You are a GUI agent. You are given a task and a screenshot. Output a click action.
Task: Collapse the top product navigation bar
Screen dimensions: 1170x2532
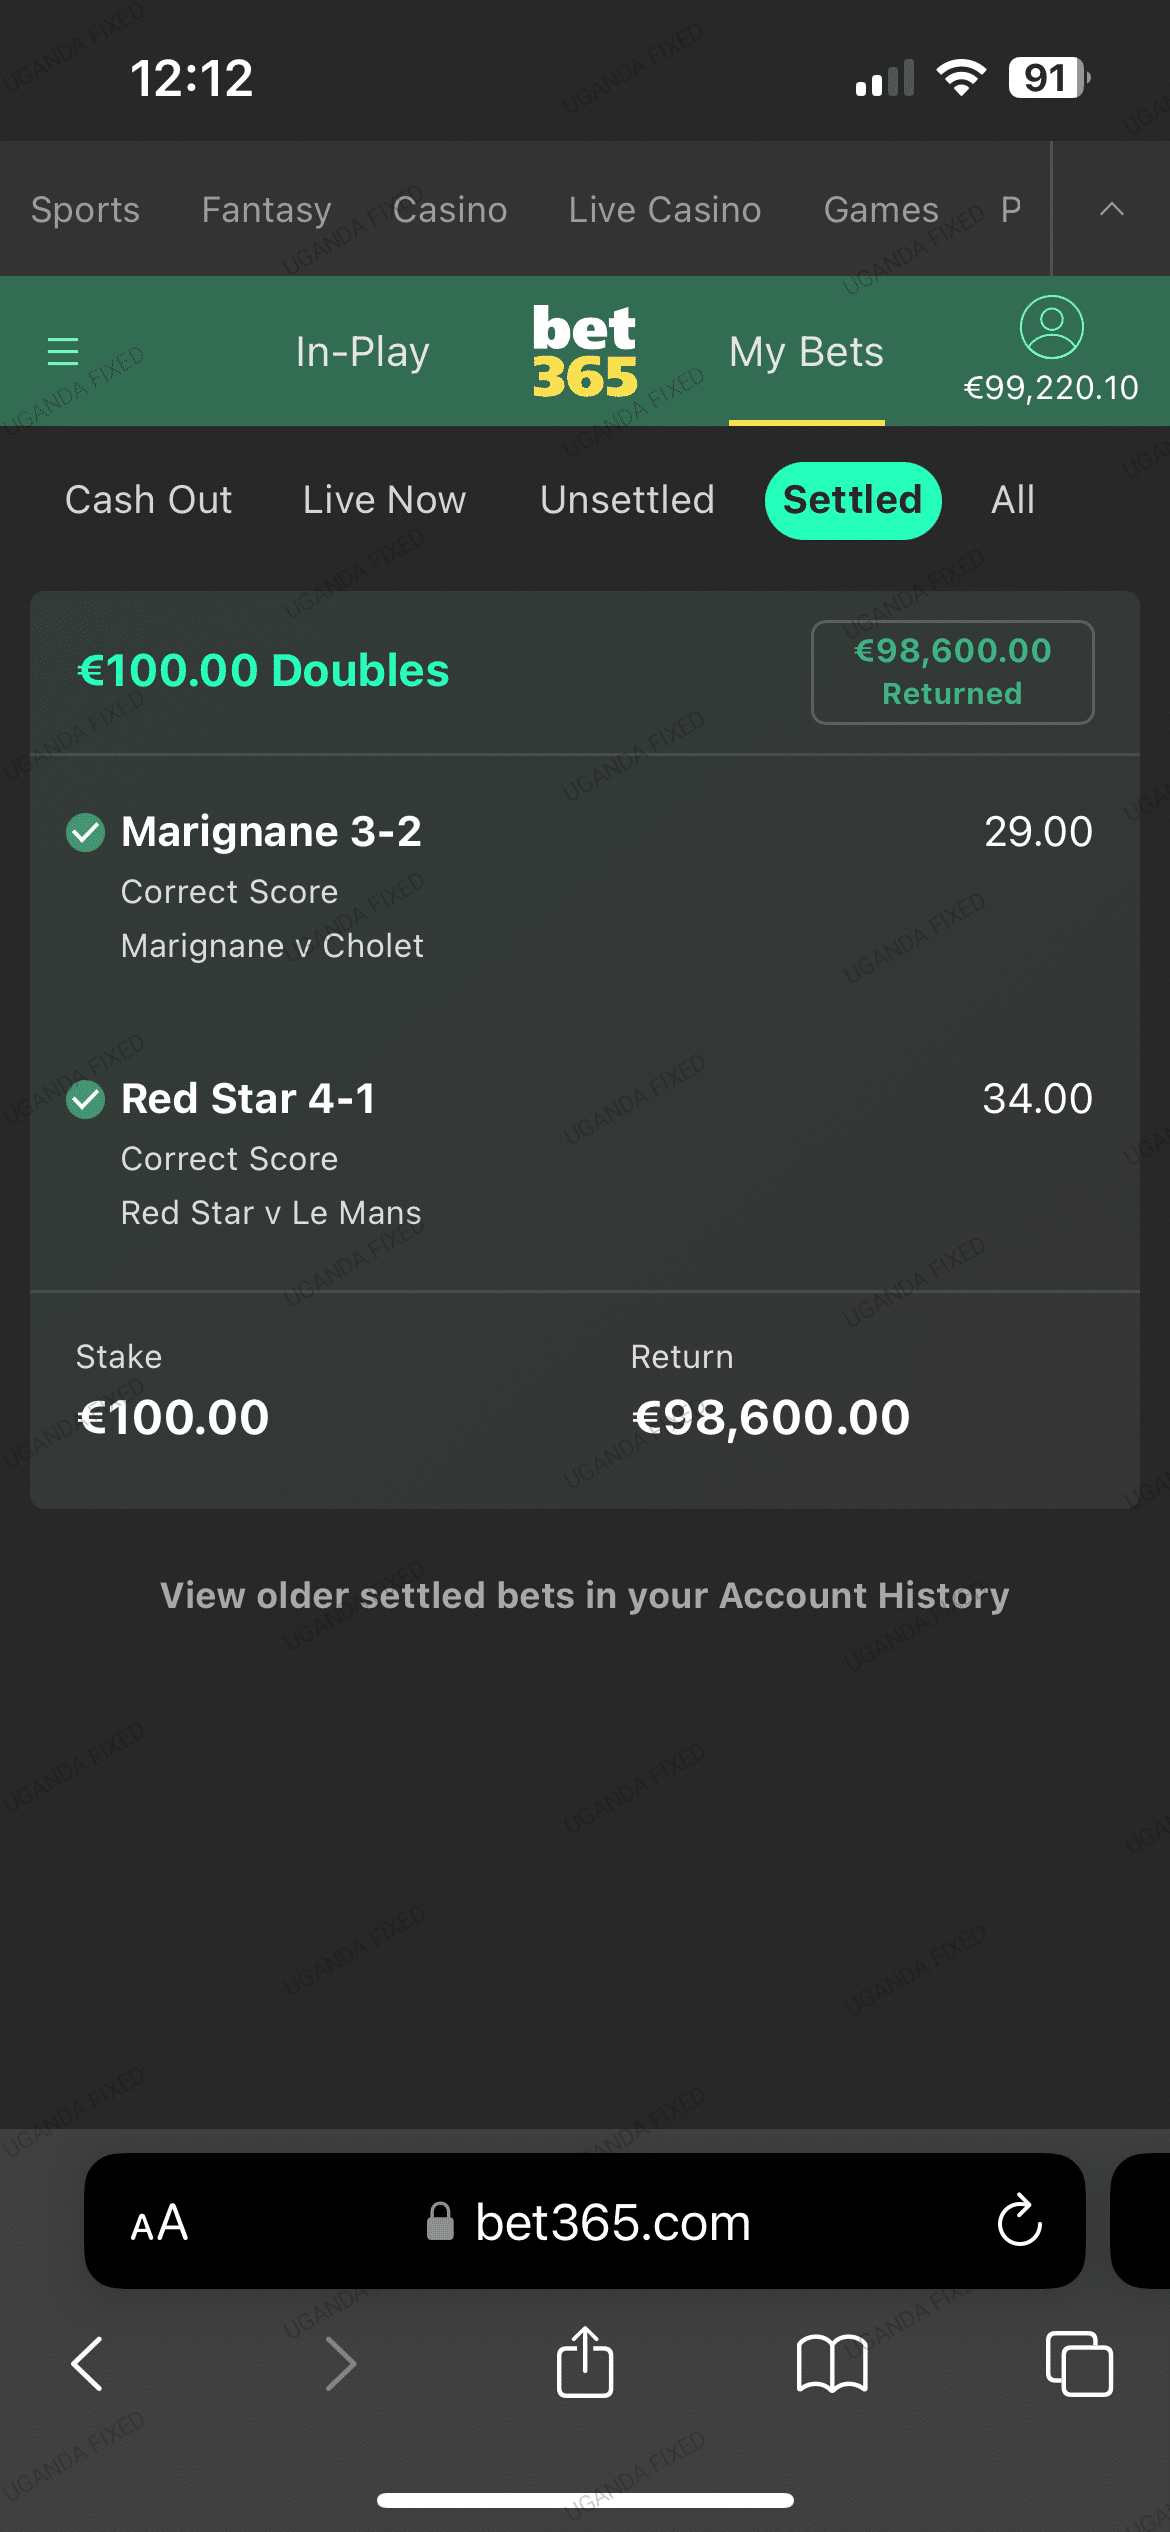tap(1111, 209)
